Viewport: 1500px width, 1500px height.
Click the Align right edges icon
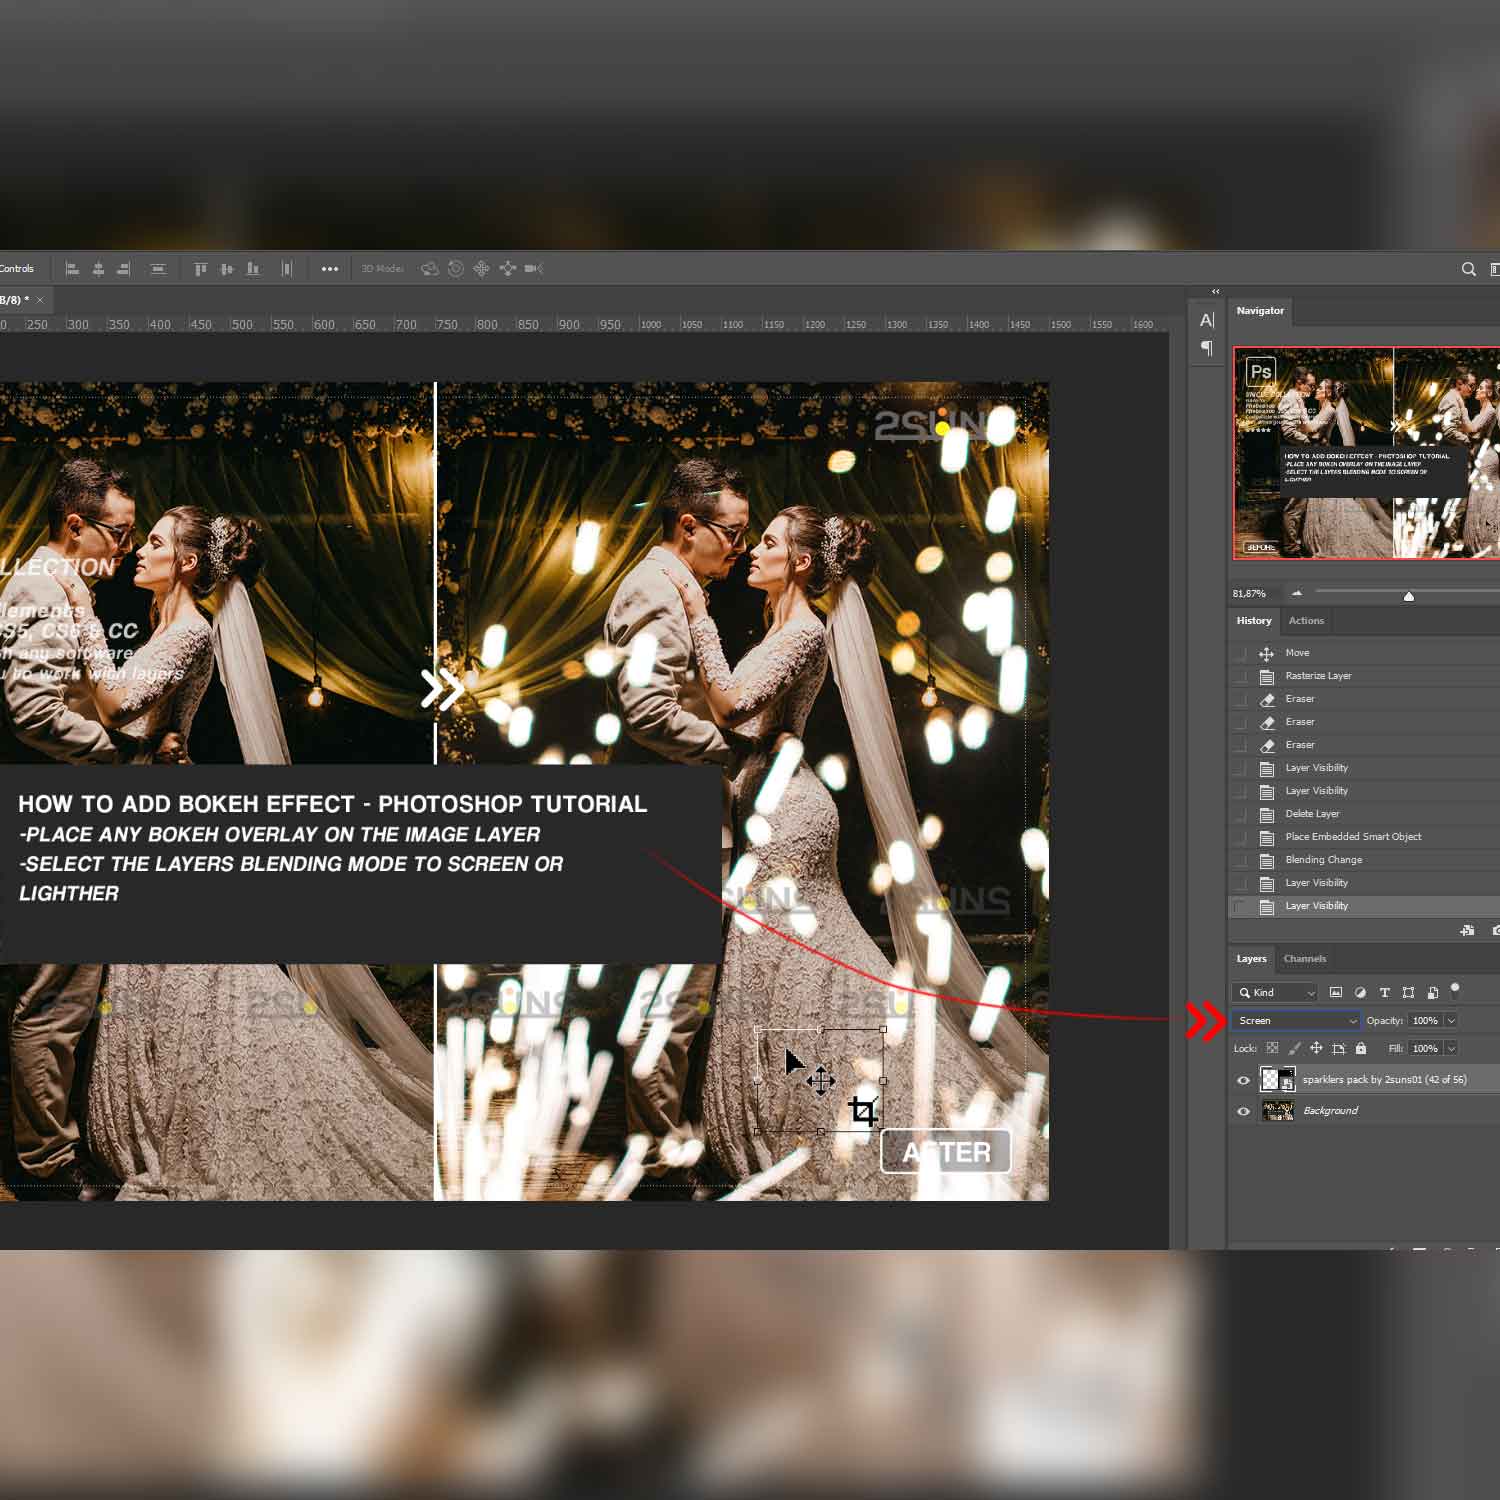124,269
